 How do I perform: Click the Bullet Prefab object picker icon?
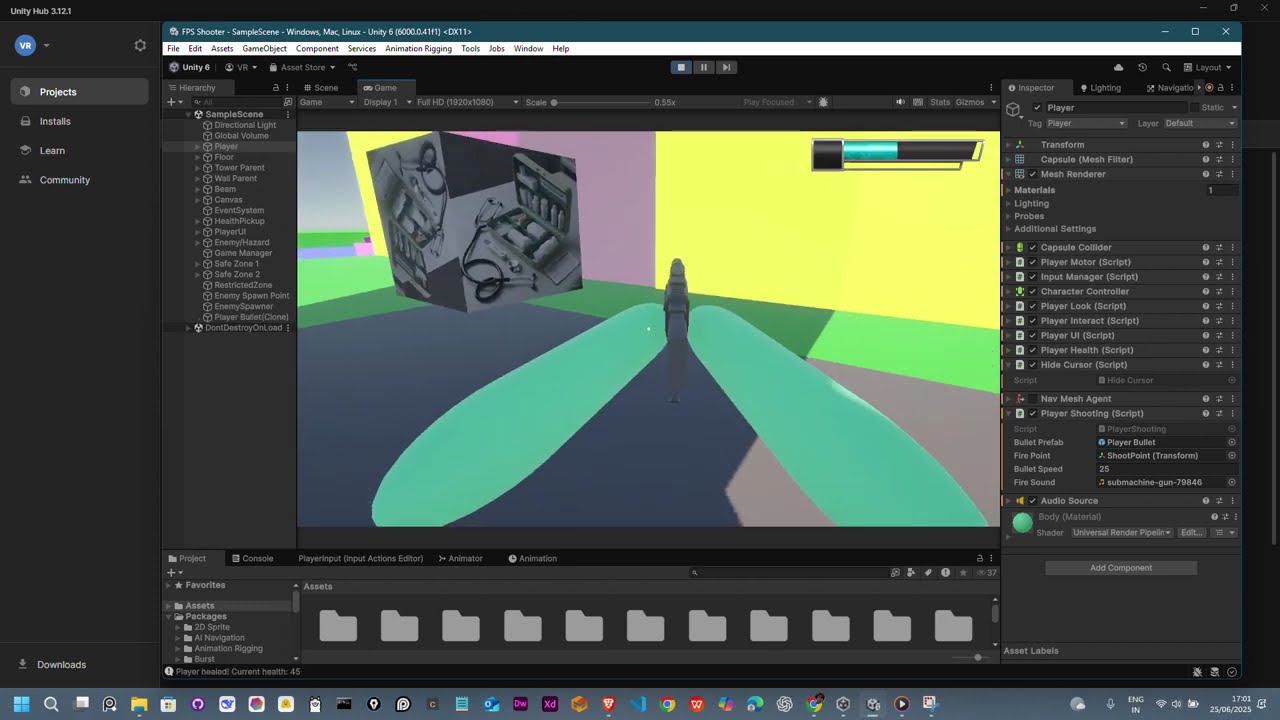pos(1232,442)
